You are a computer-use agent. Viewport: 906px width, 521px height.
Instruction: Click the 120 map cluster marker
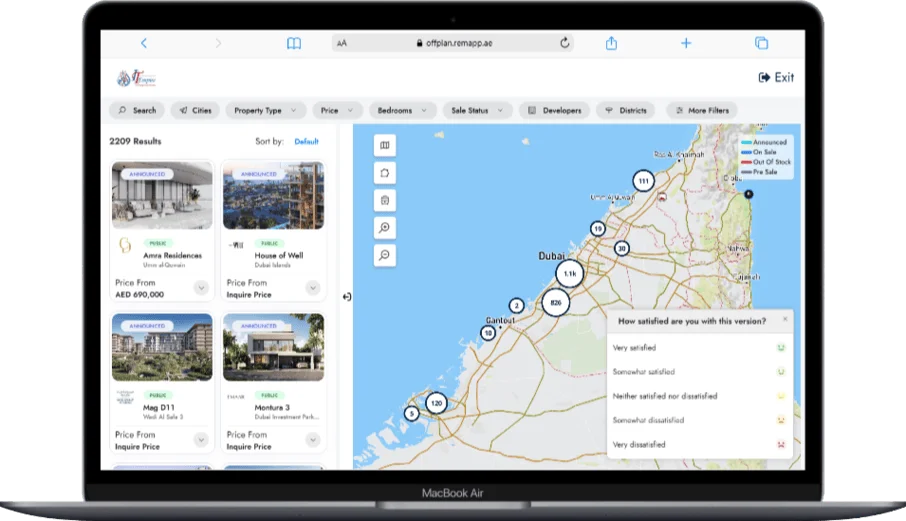coord(436,403)
